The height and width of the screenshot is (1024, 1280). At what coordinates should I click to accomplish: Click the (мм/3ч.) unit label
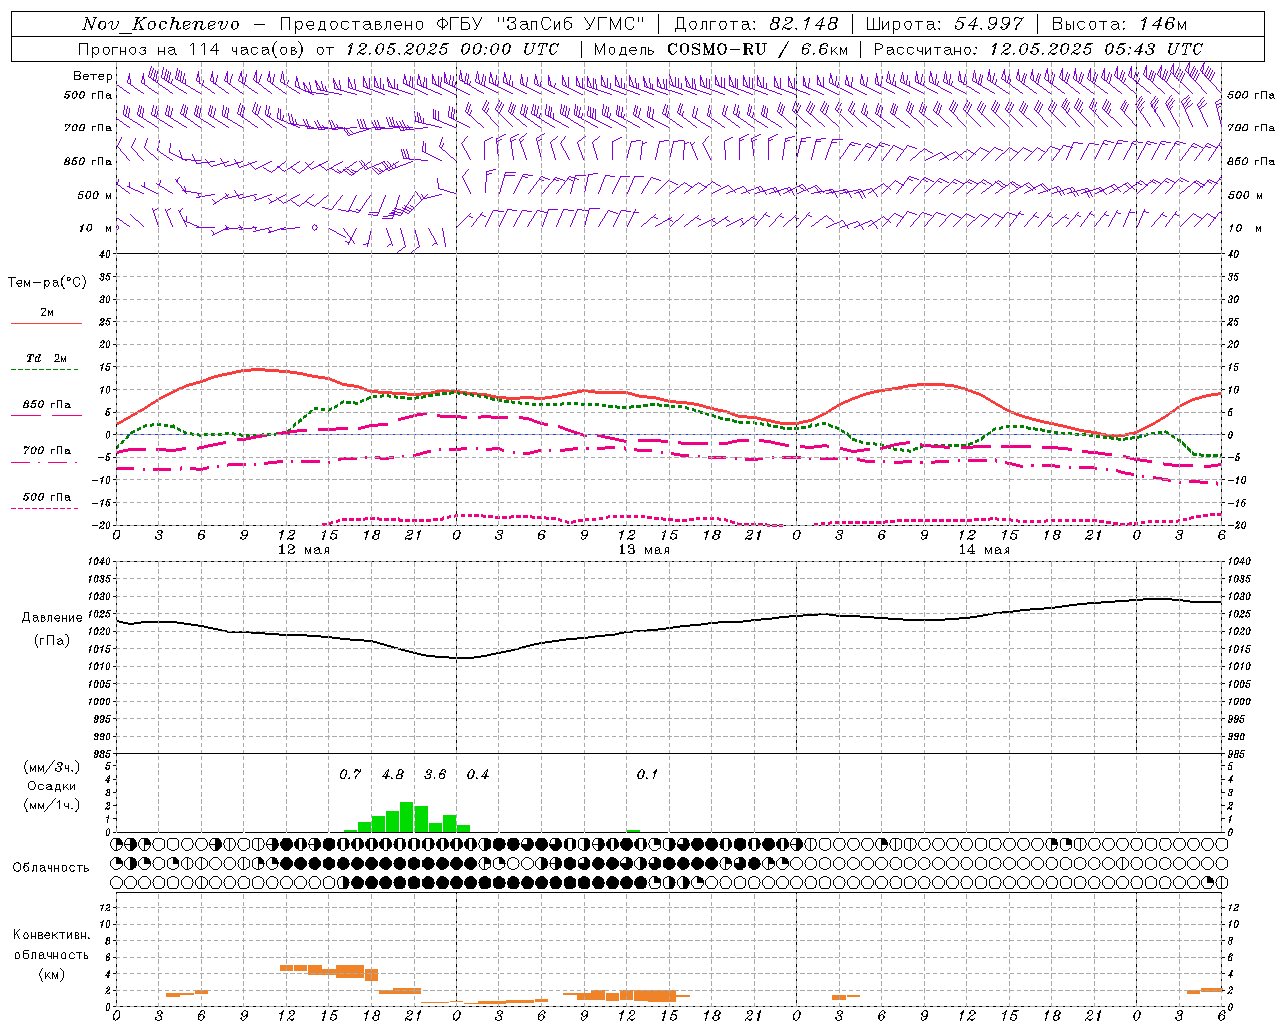click(52, 767)
